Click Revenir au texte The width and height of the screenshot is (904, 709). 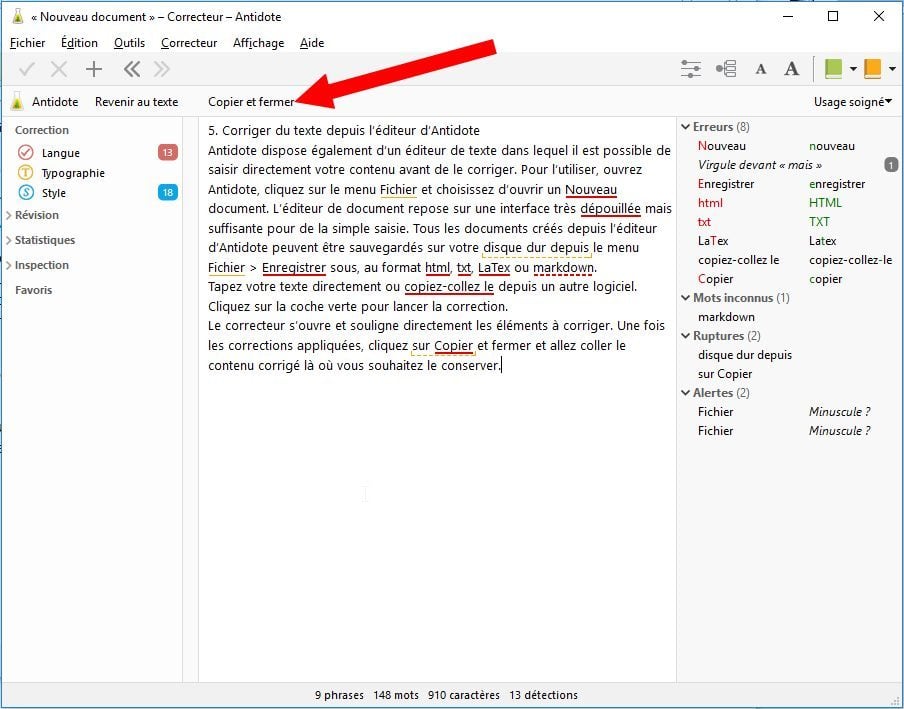[137, 102]
